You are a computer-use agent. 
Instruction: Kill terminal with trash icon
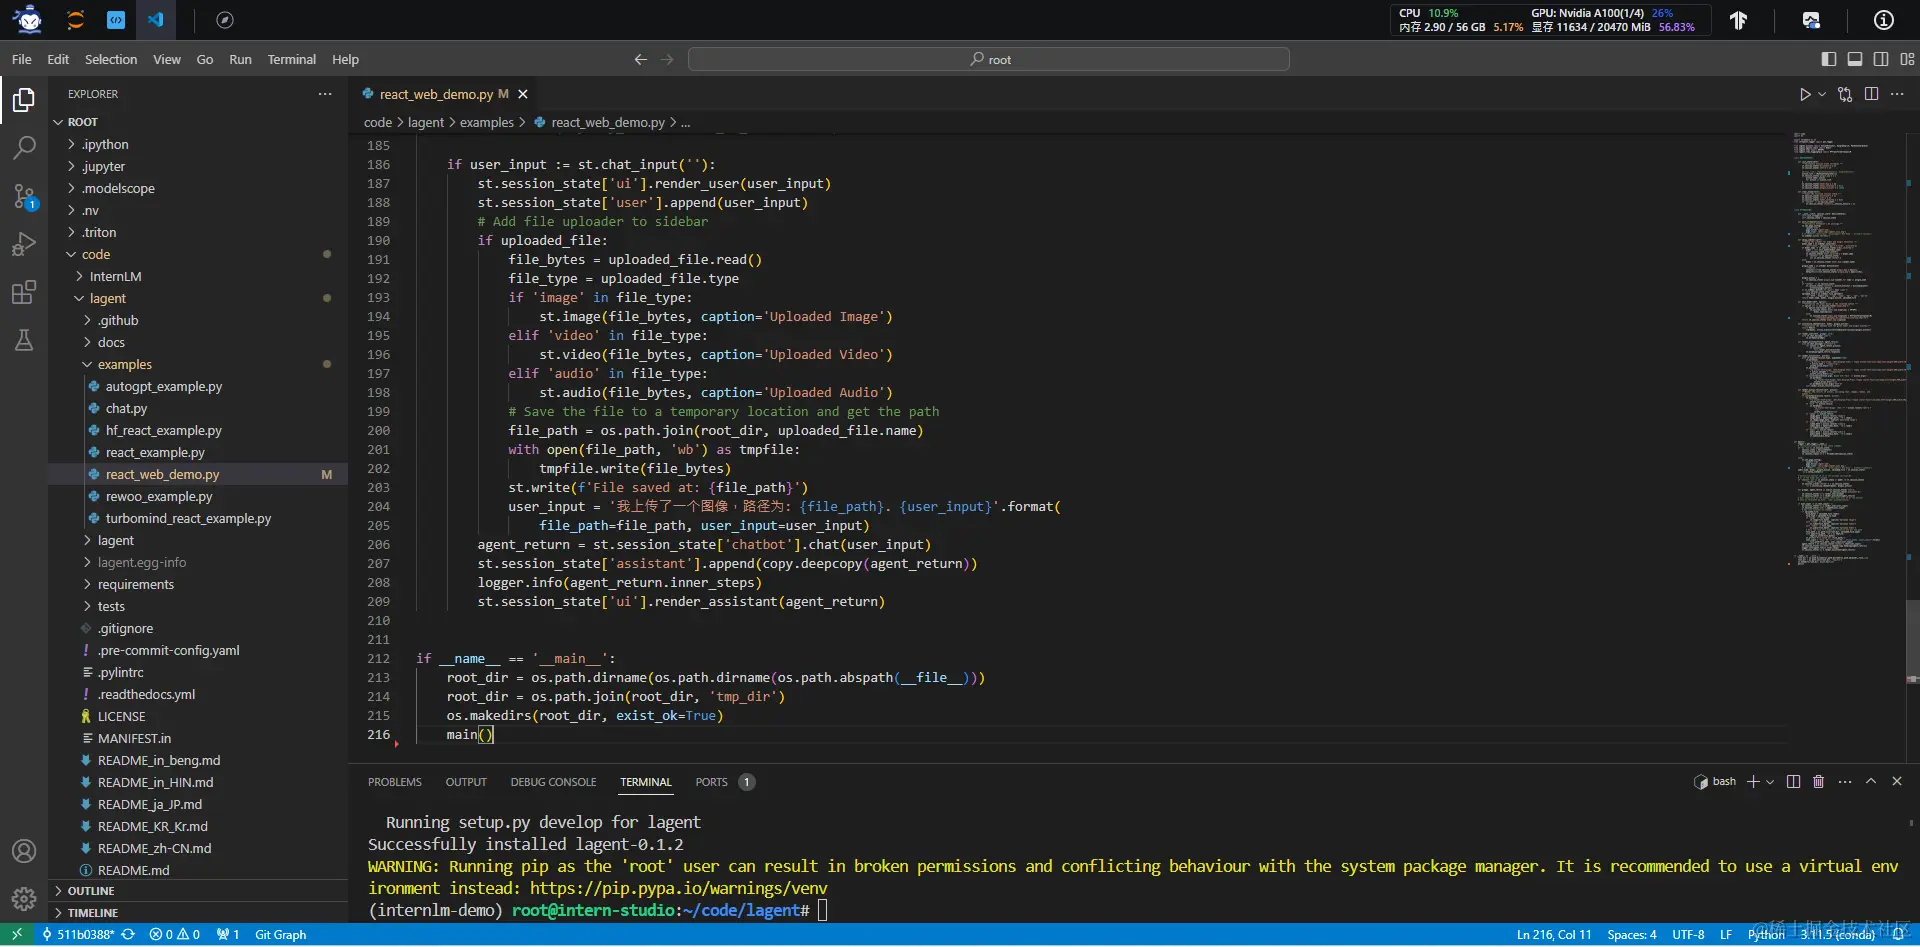1818,782
